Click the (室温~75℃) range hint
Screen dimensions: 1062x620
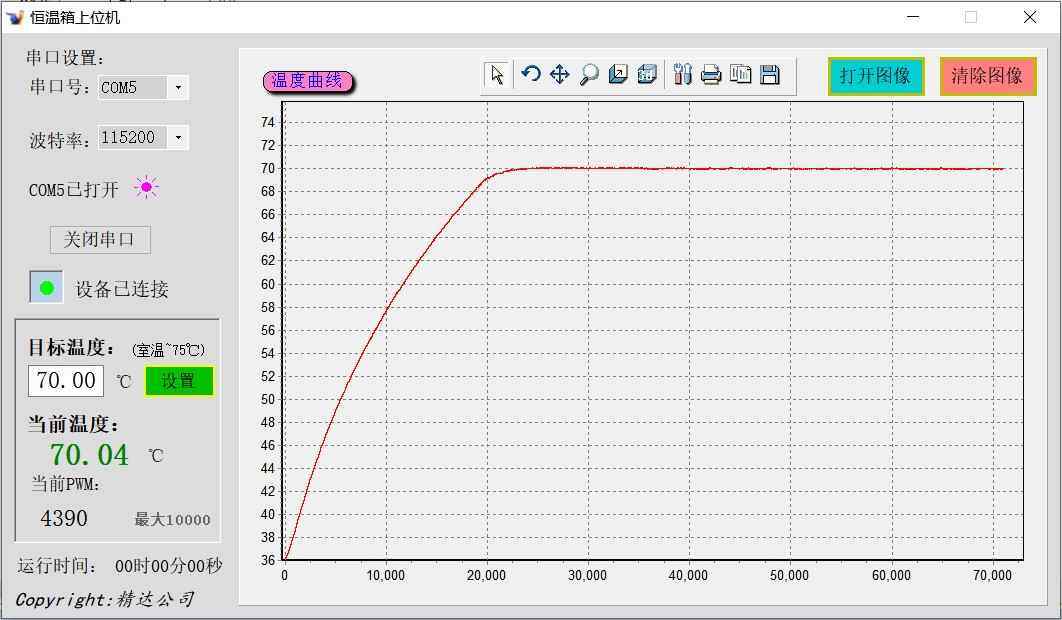point(168,350)
